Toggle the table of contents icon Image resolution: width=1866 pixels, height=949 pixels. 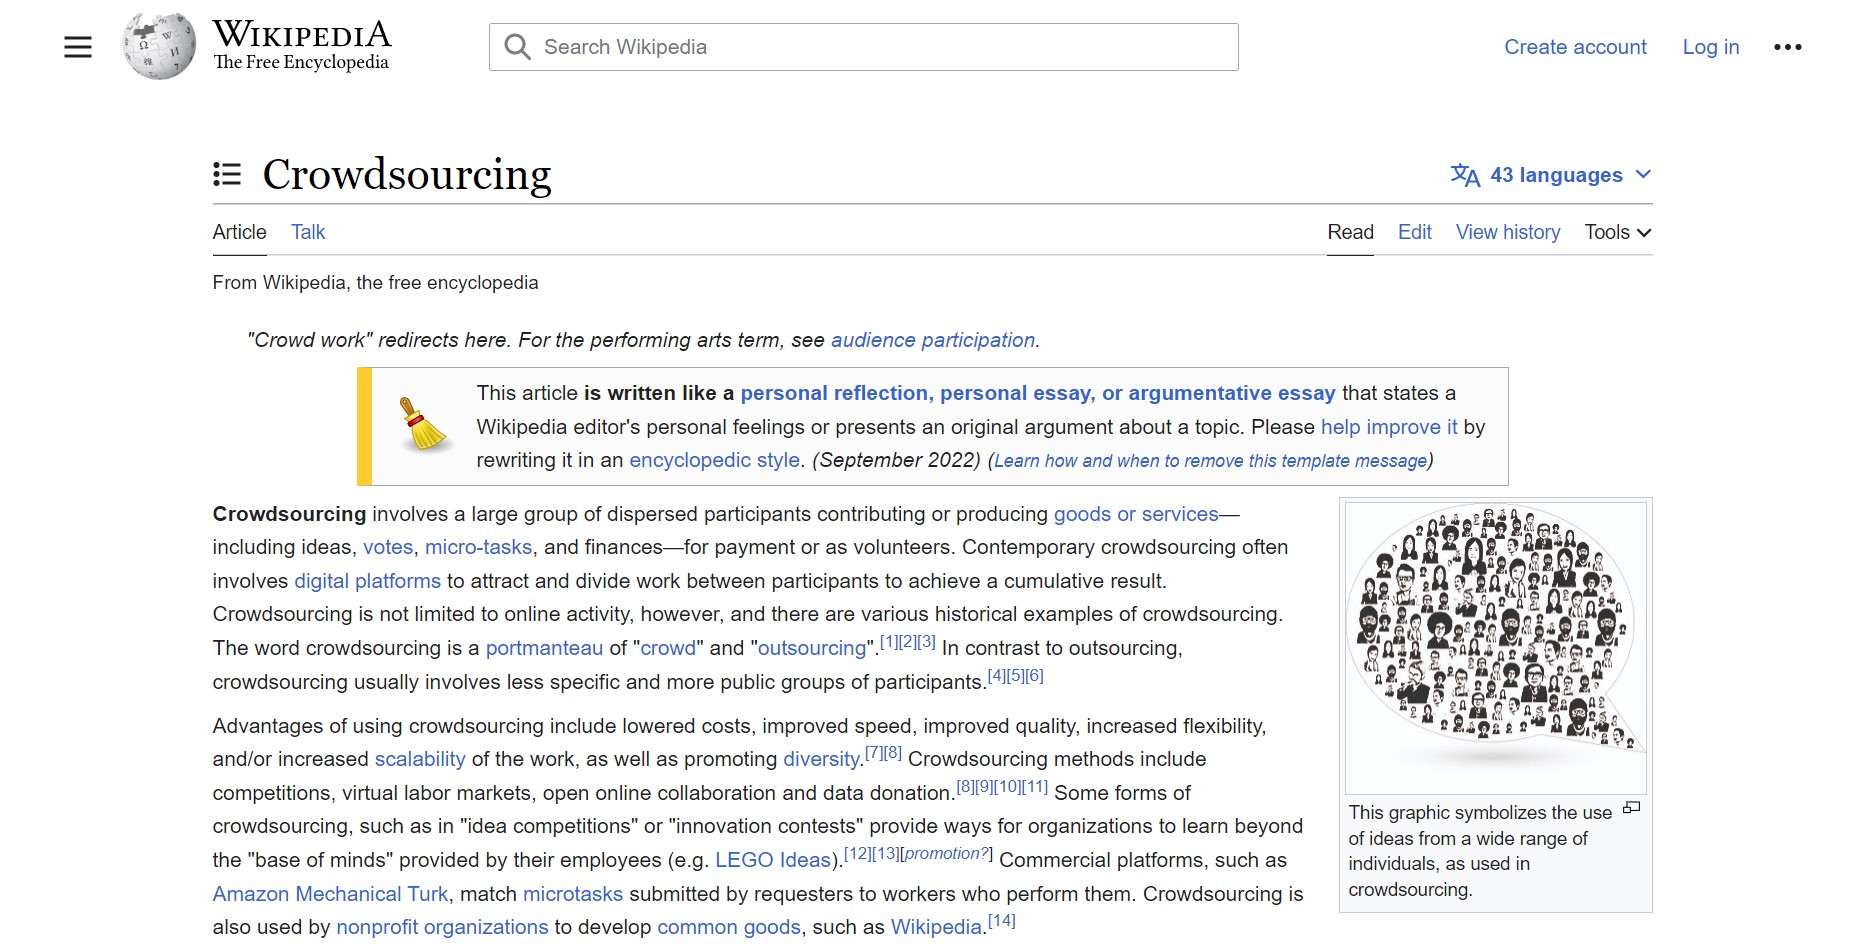pyautogui.click(x=227, y=175)
